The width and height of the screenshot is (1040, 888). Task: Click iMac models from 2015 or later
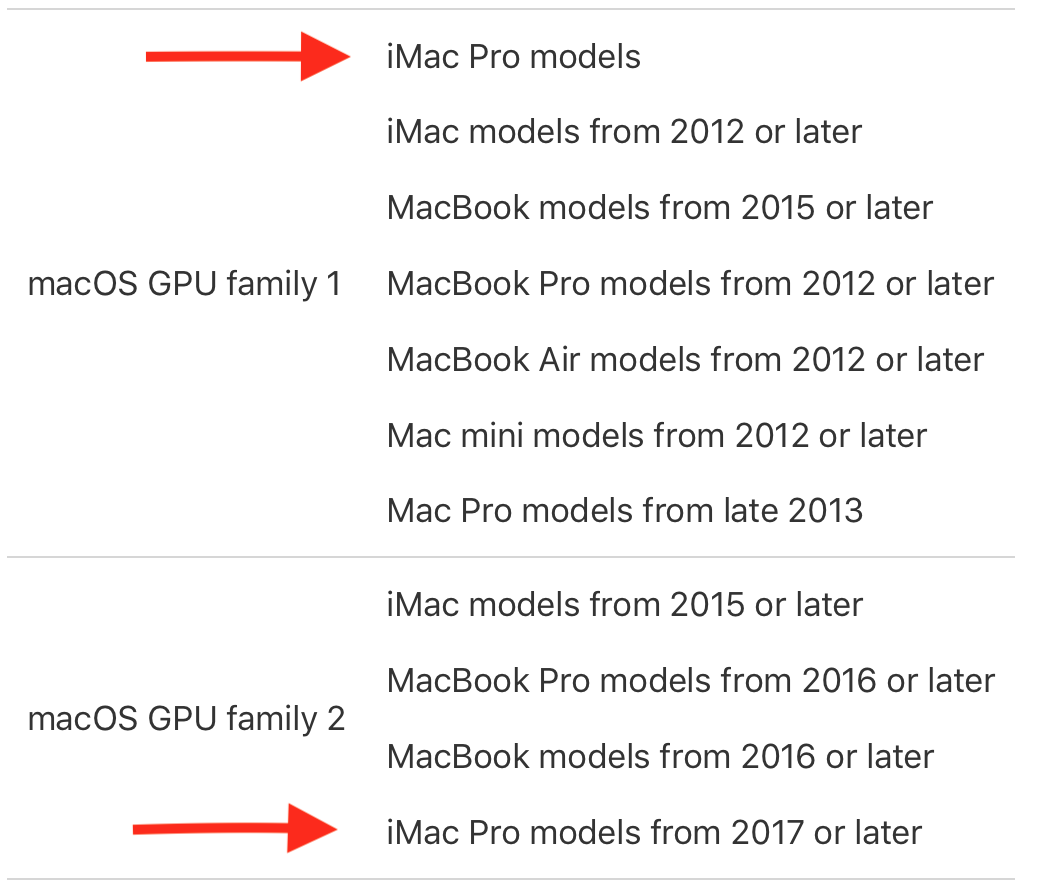625,605
